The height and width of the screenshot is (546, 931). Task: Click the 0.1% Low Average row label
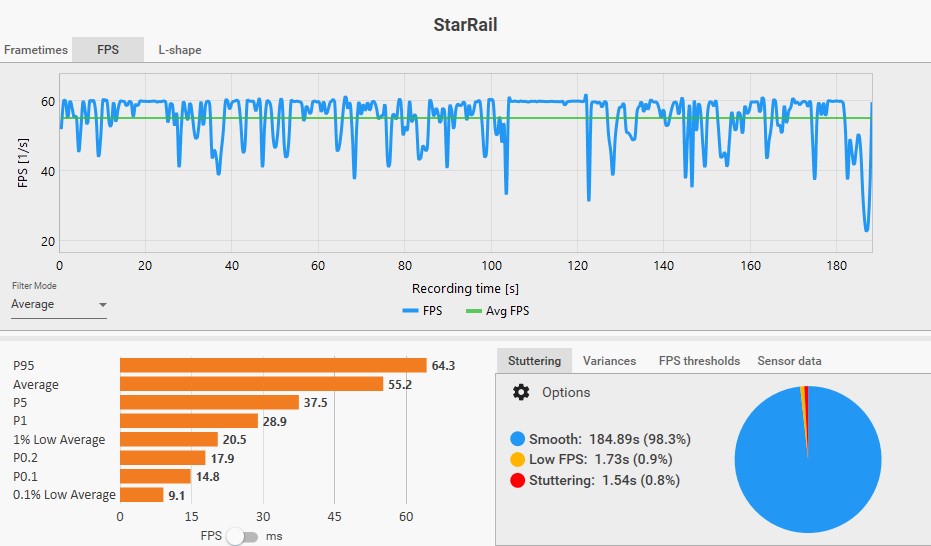tap(64, 495)
